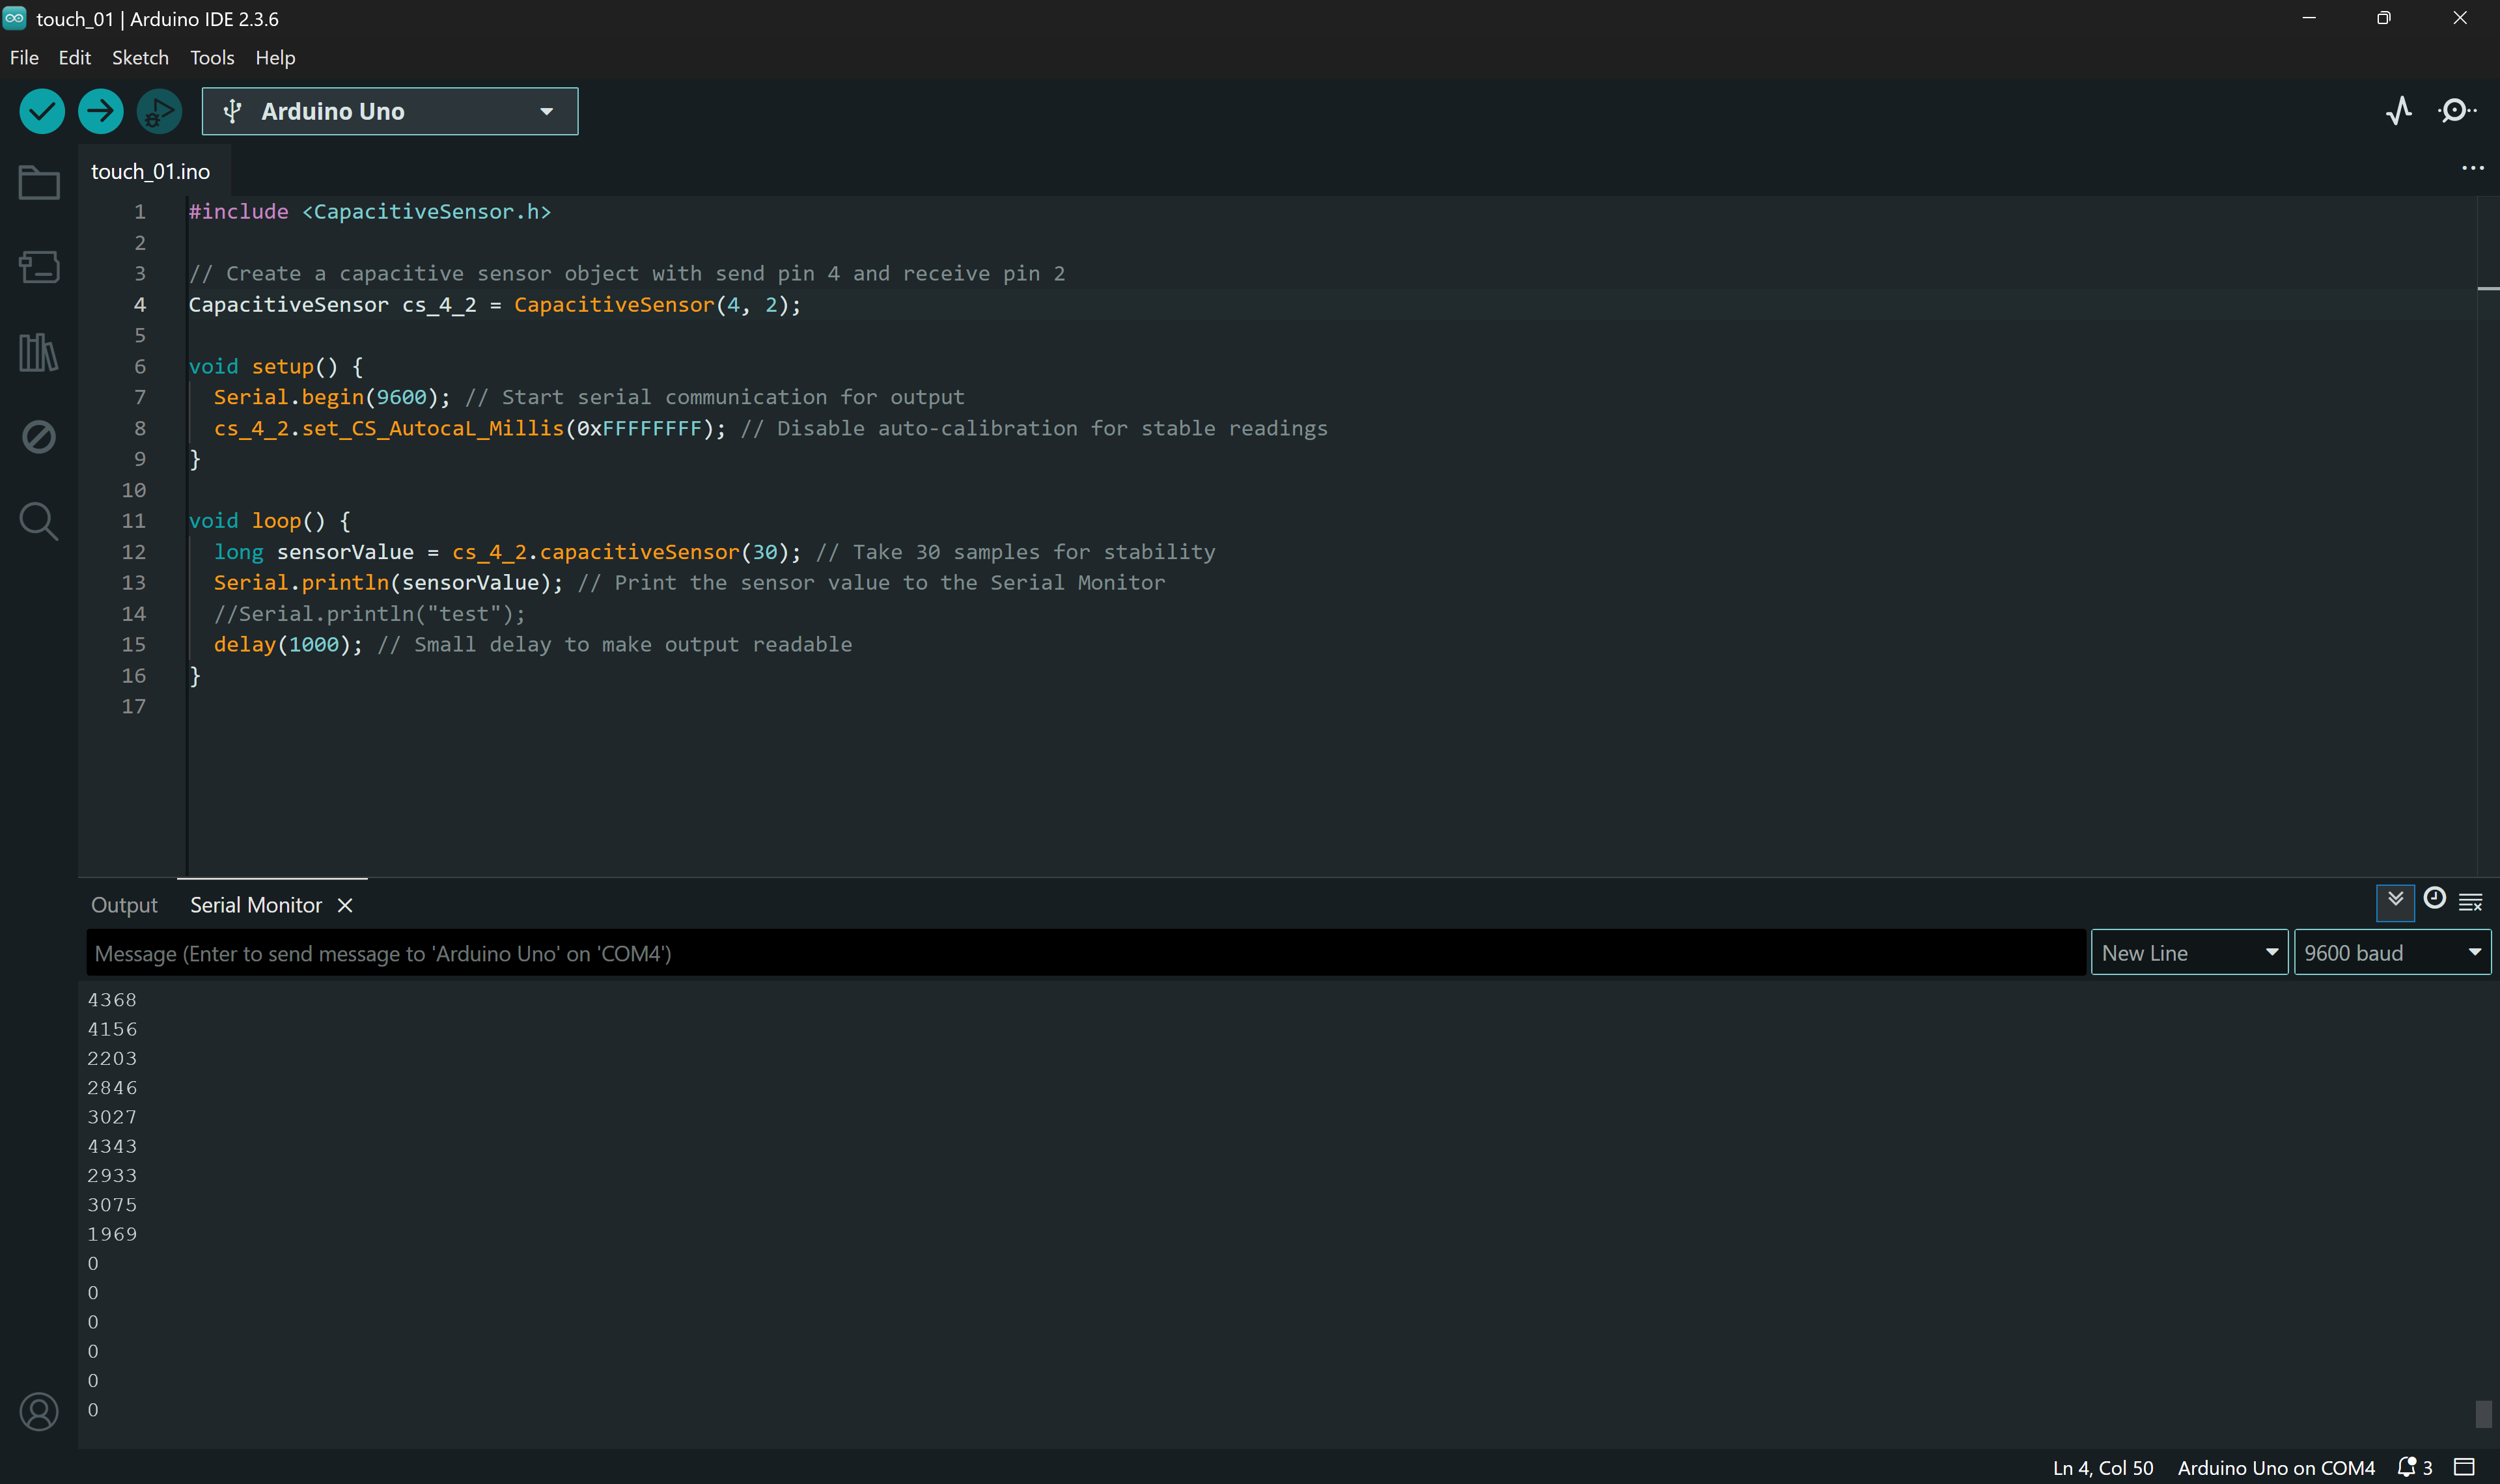This screenshot has height=1484, width=2500.
Task: Click line number 12 in the gutter
Action: pos(133,552)
